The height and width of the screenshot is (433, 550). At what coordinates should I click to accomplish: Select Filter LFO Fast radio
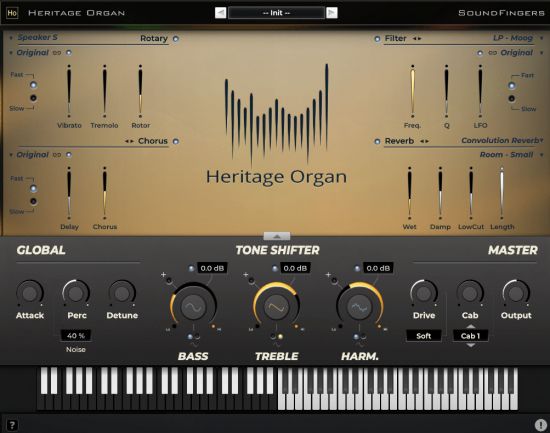[x=511, y=86]
